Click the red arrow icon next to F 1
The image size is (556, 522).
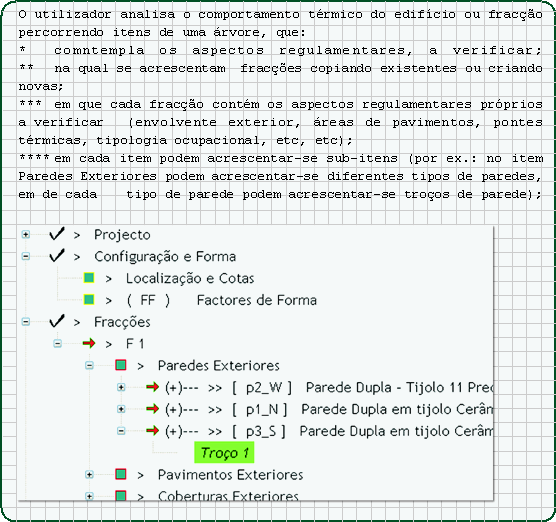point(89,343)
